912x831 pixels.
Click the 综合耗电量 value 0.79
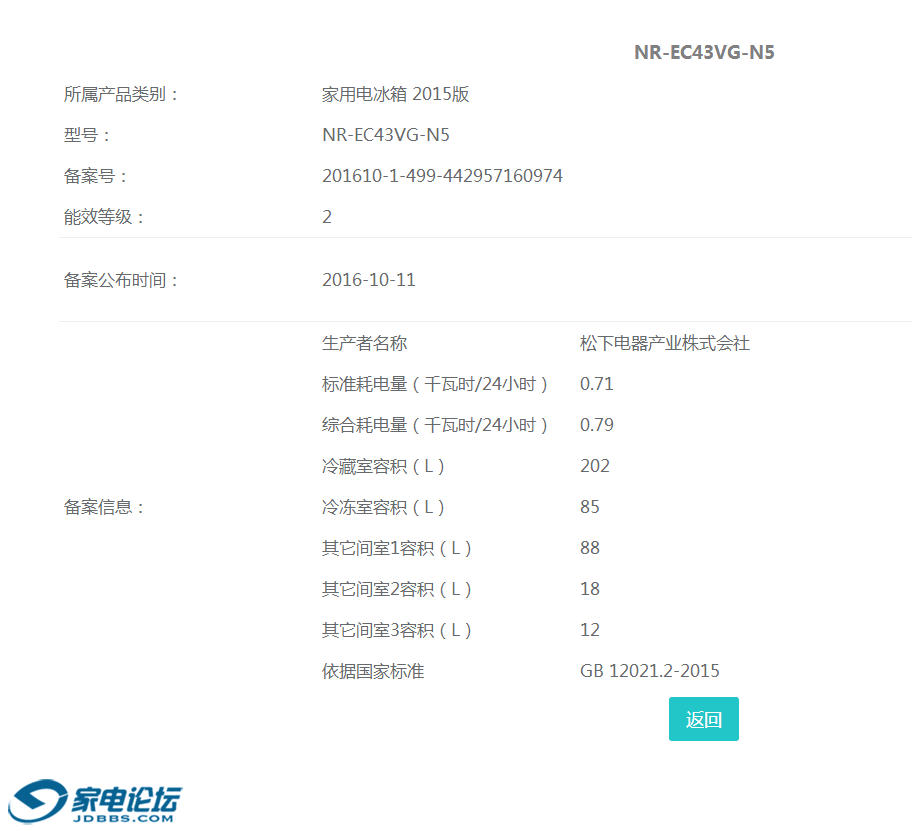click(x=596, y=425)
